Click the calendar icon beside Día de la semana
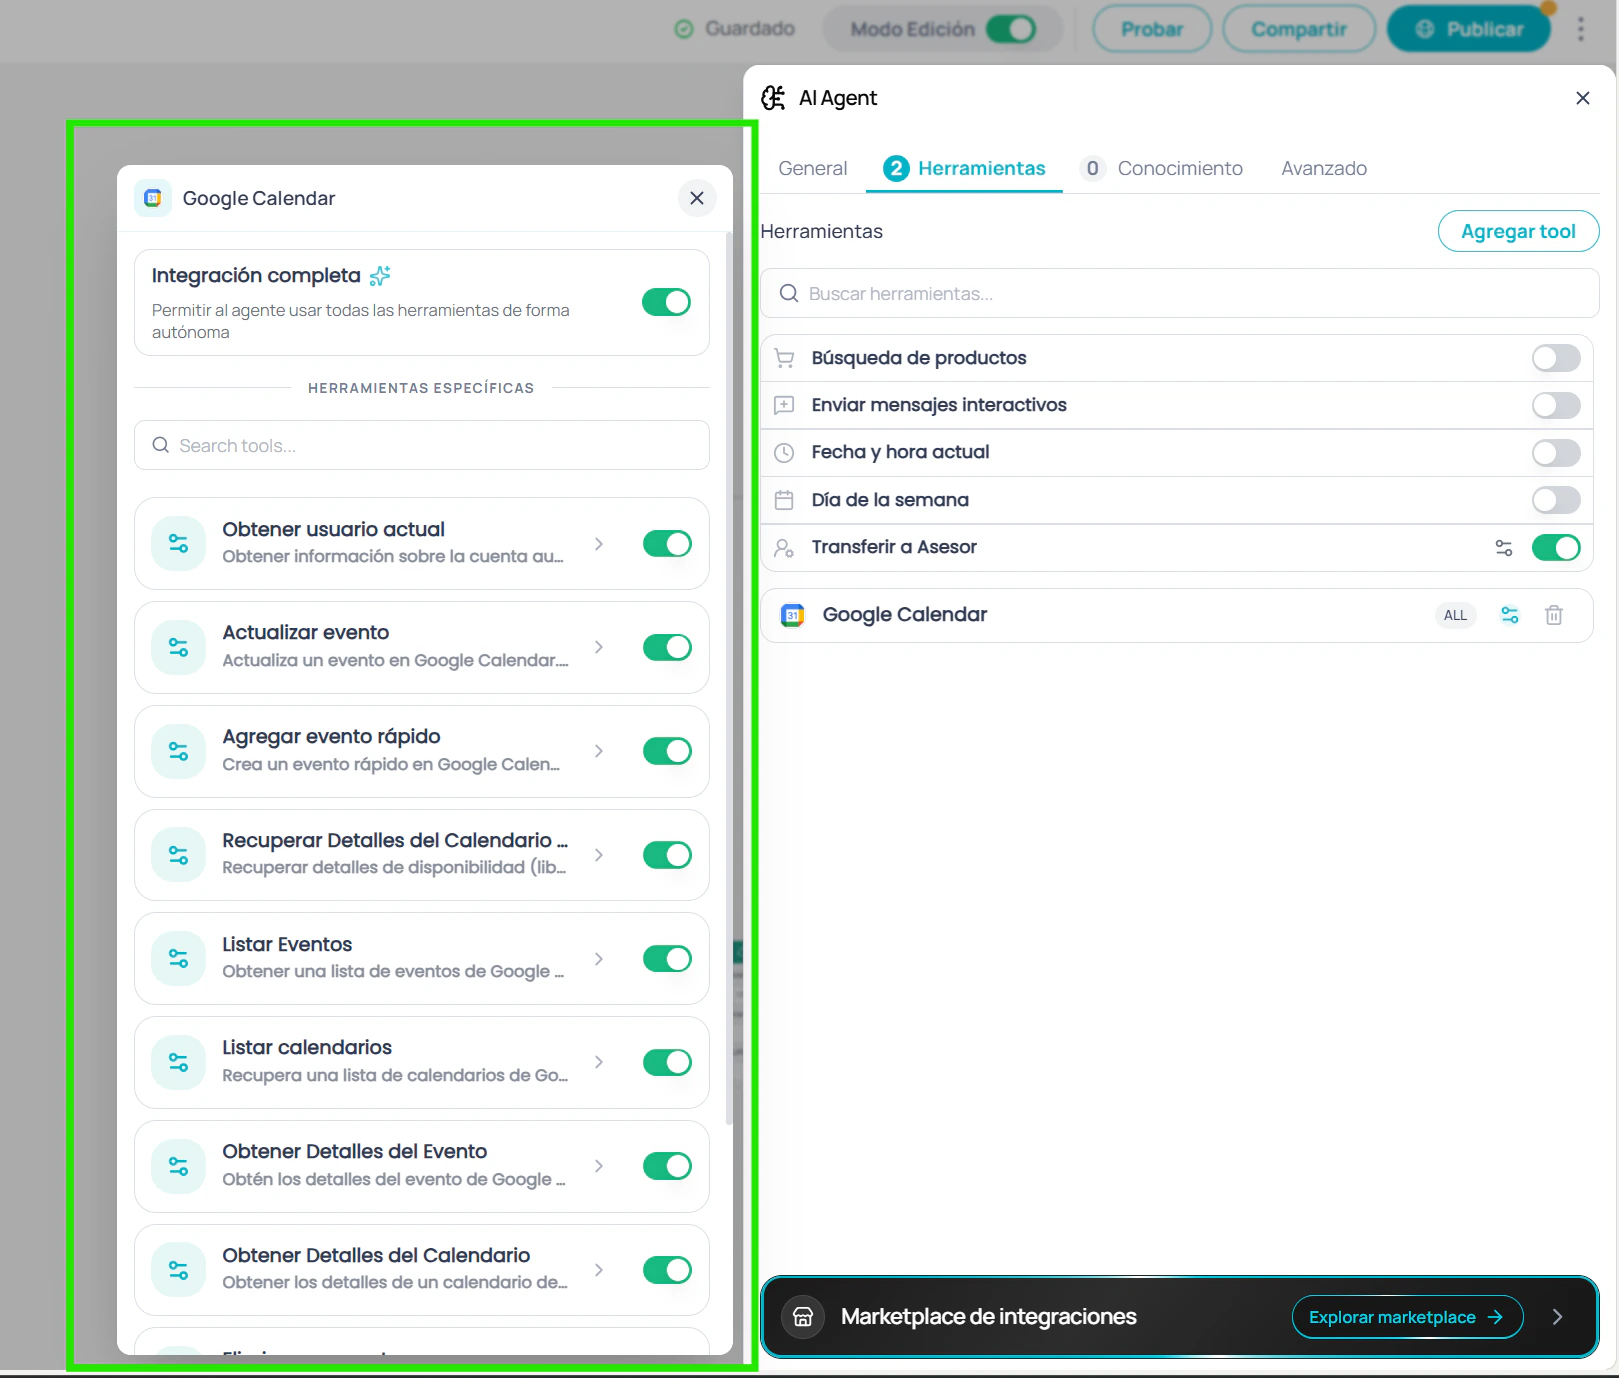This screenshot has height=1378, width=1619. coord(784,499)
